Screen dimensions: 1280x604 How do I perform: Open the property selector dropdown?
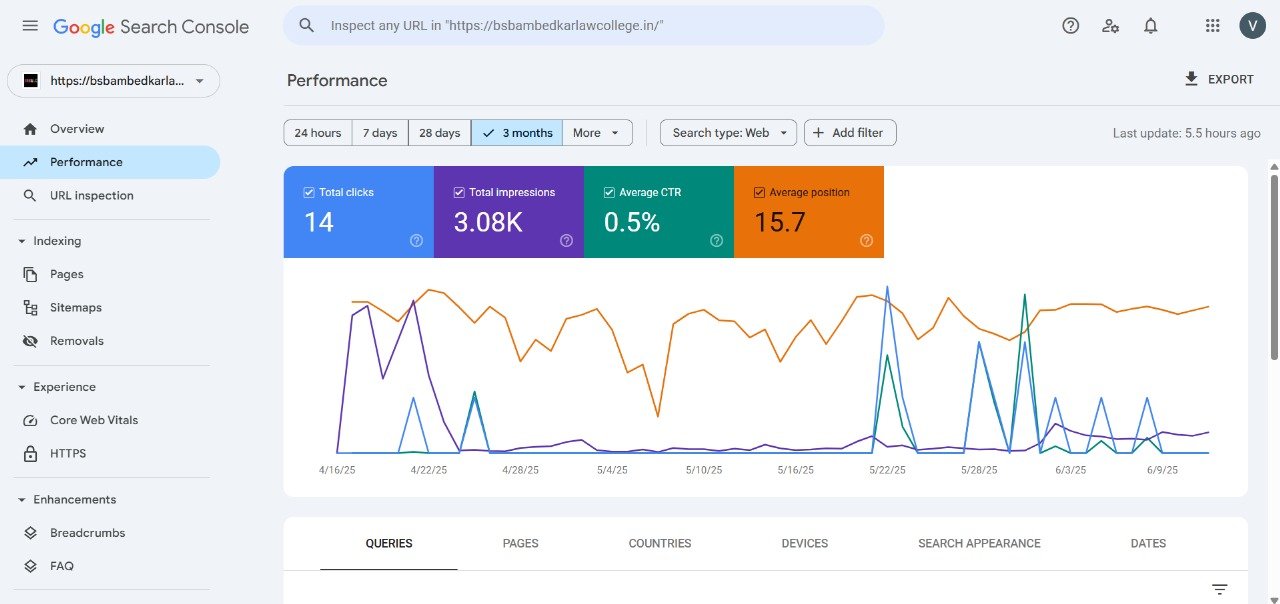pos(113,81)
